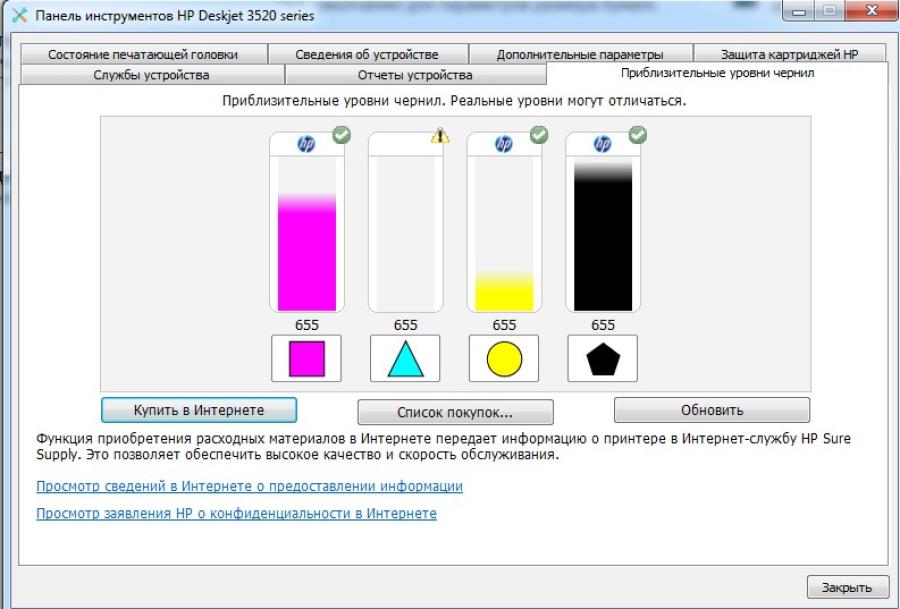900x609 pixels.
Task: Click the black pentagon cartridge icon
Action: pos(603,359)
